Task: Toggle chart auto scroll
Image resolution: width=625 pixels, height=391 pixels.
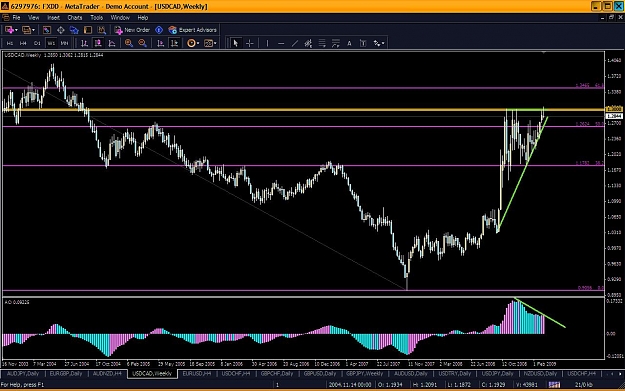Action: click(161, 43)
